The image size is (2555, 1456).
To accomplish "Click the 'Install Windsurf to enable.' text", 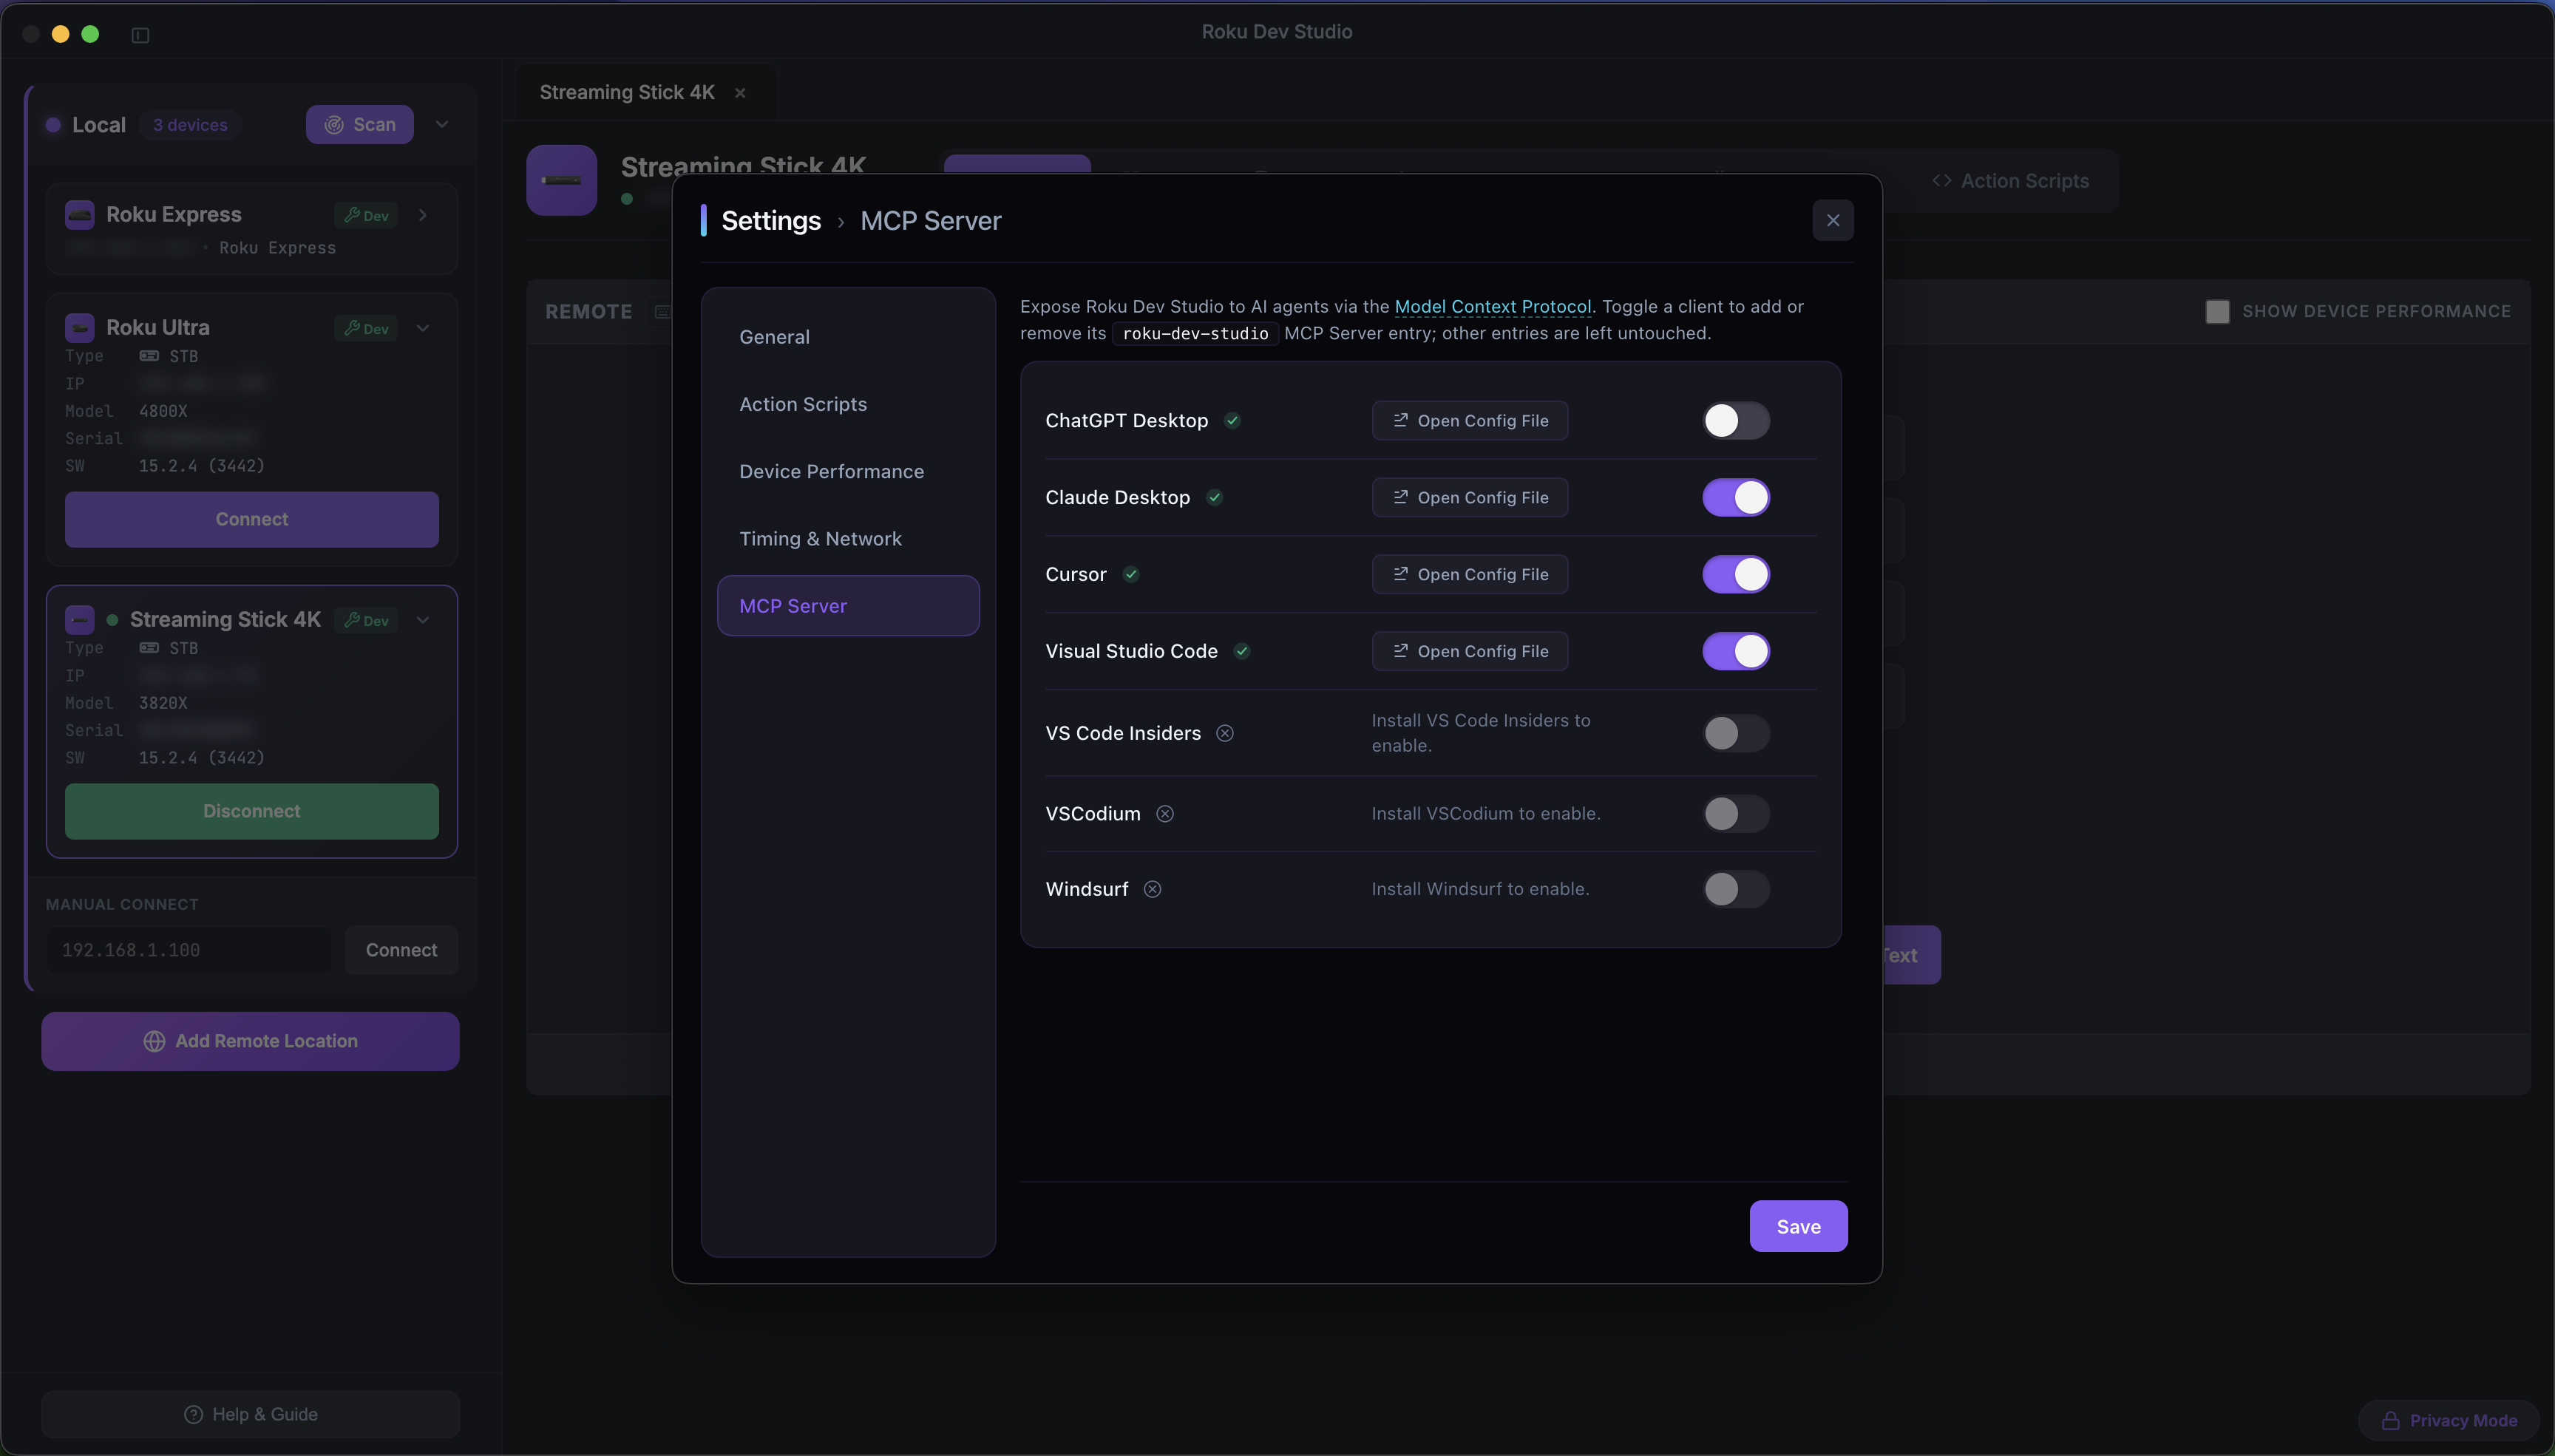I will click(1480, 889).
